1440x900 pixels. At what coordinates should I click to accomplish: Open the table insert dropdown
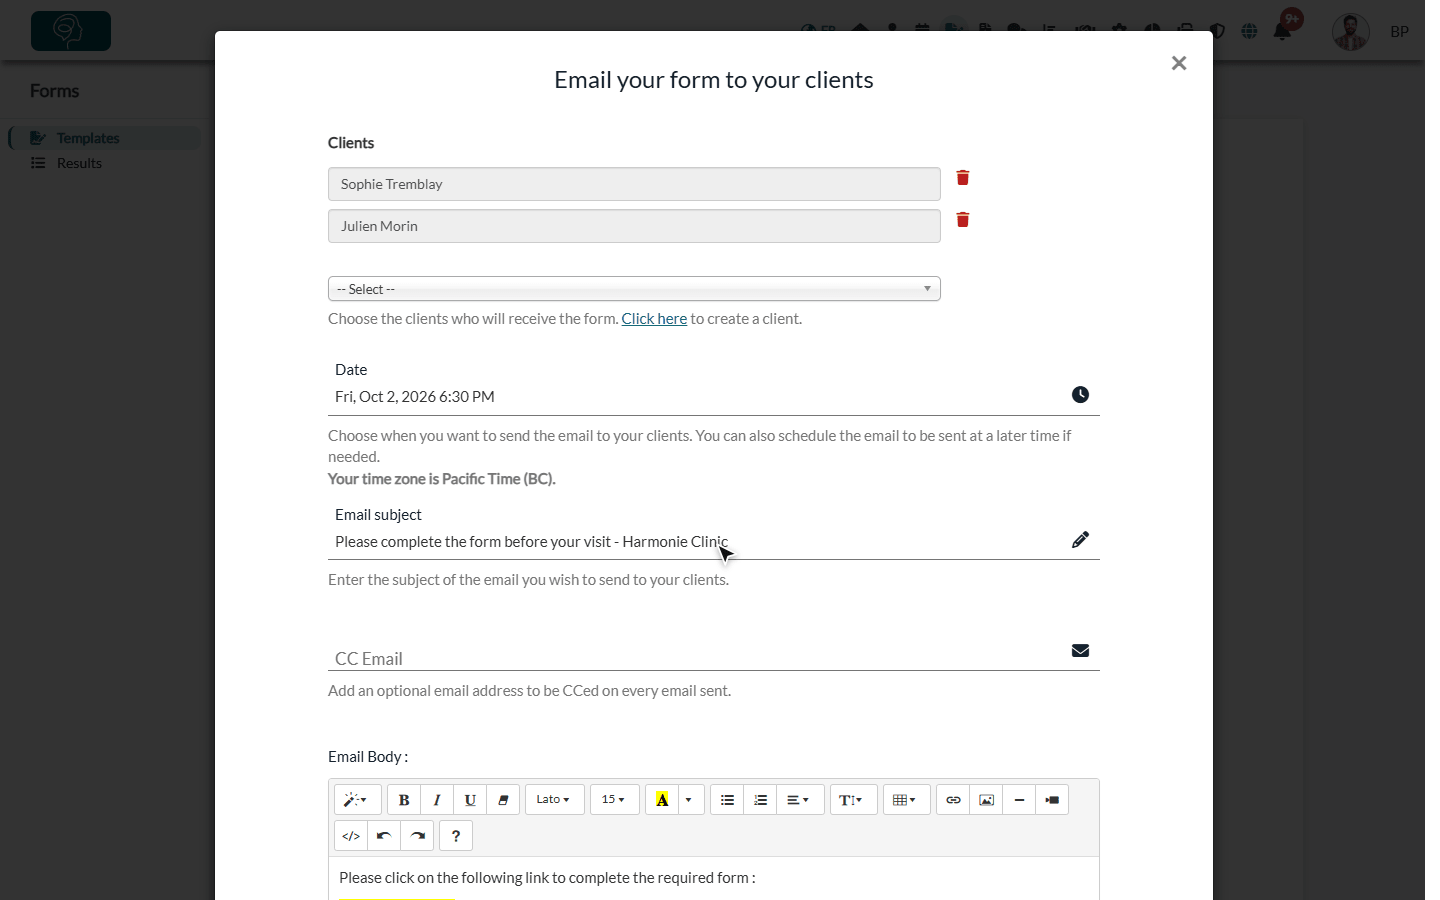[907, 800]
